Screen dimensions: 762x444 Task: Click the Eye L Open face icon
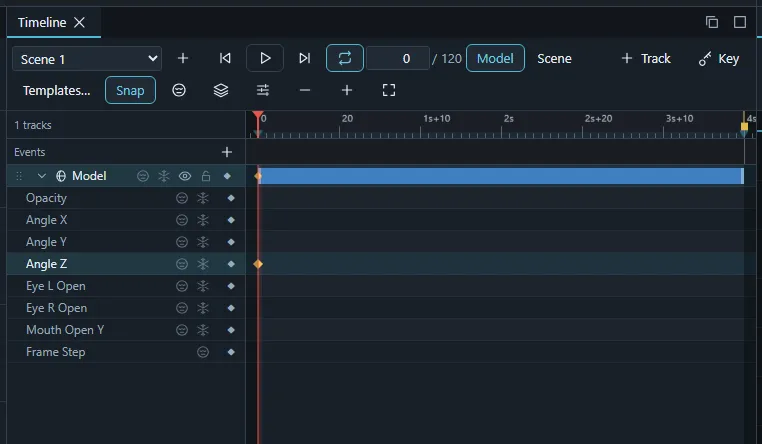tap(182, 286)
